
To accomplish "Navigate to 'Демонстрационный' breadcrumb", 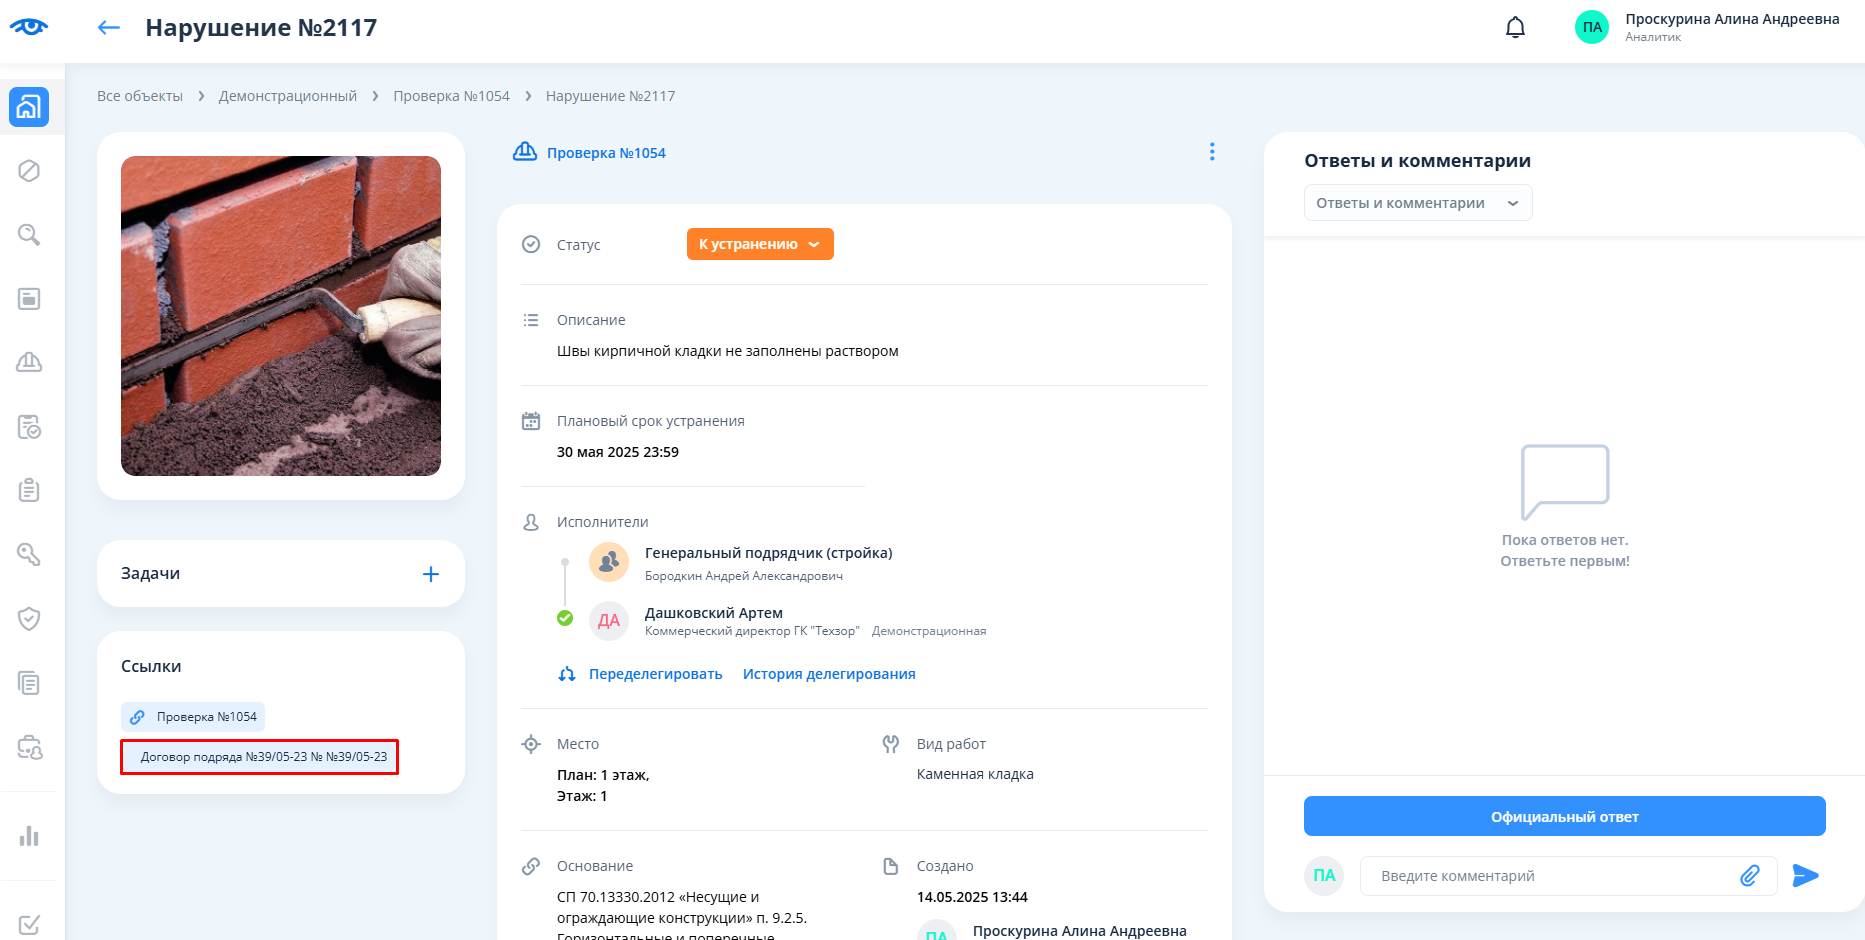I will point(288,96).
